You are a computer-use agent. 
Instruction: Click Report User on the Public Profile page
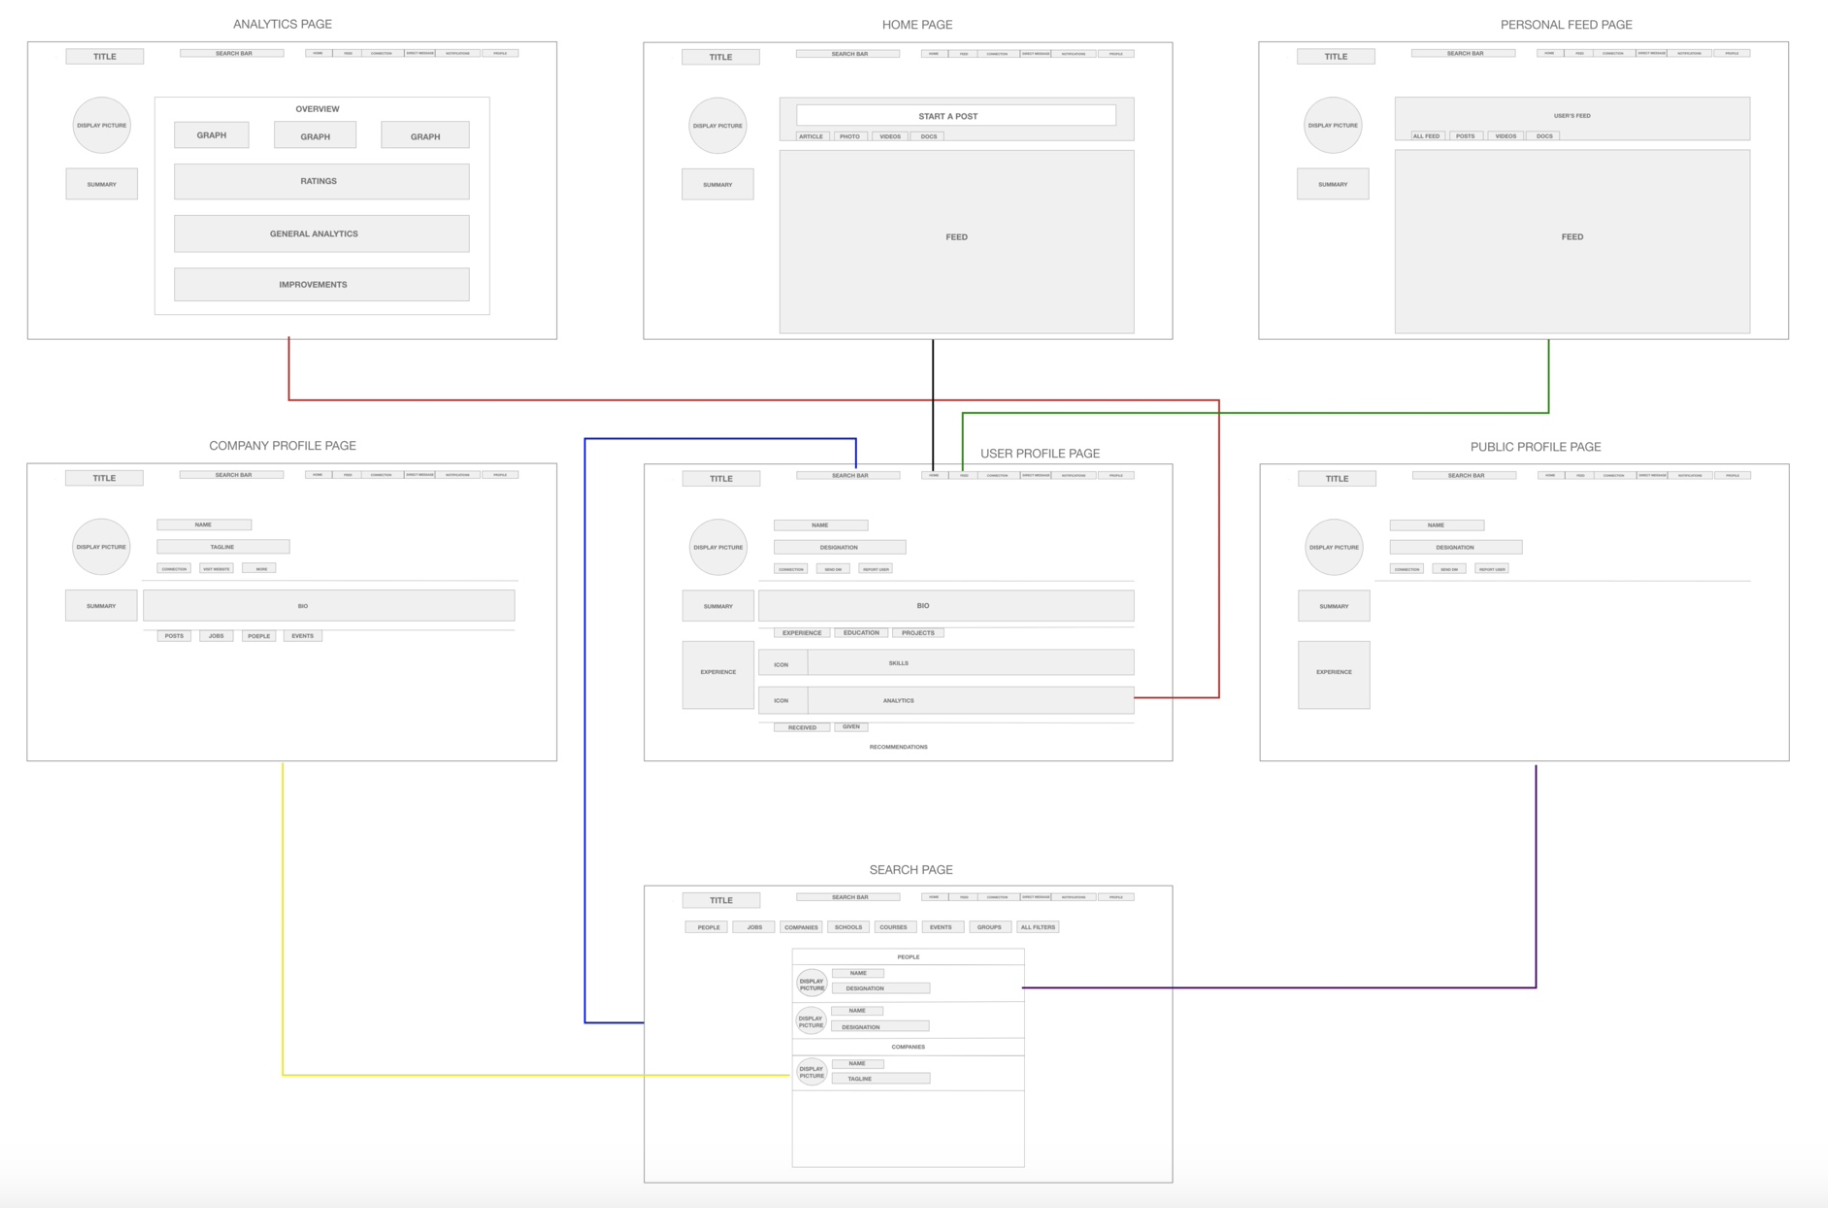point(1492,569)
